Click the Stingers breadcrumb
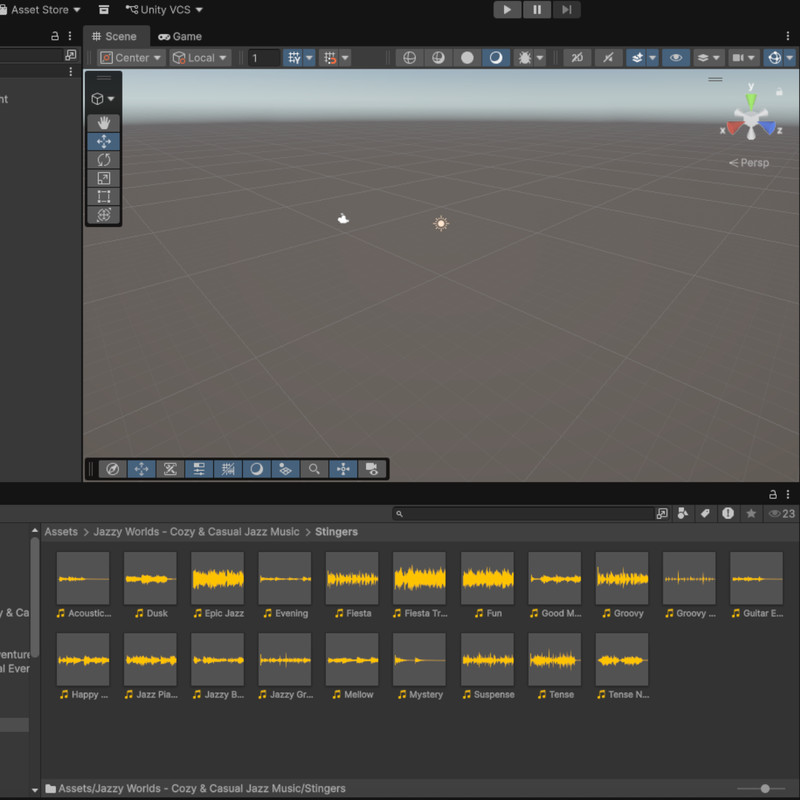 pos(336,532)
